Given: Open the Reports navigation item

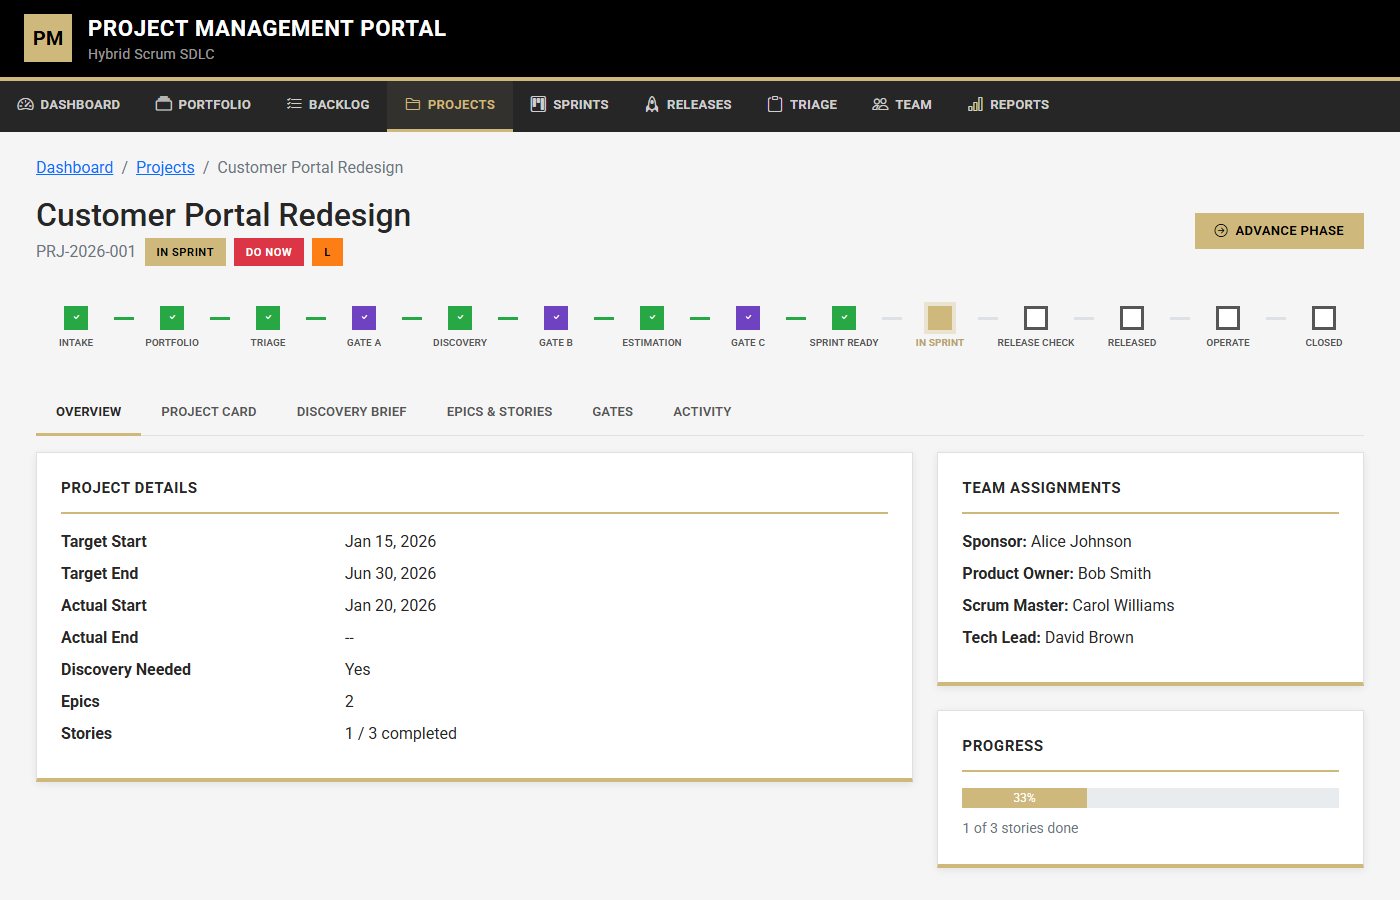Looking at the screenshot, I should (1008, 104).
